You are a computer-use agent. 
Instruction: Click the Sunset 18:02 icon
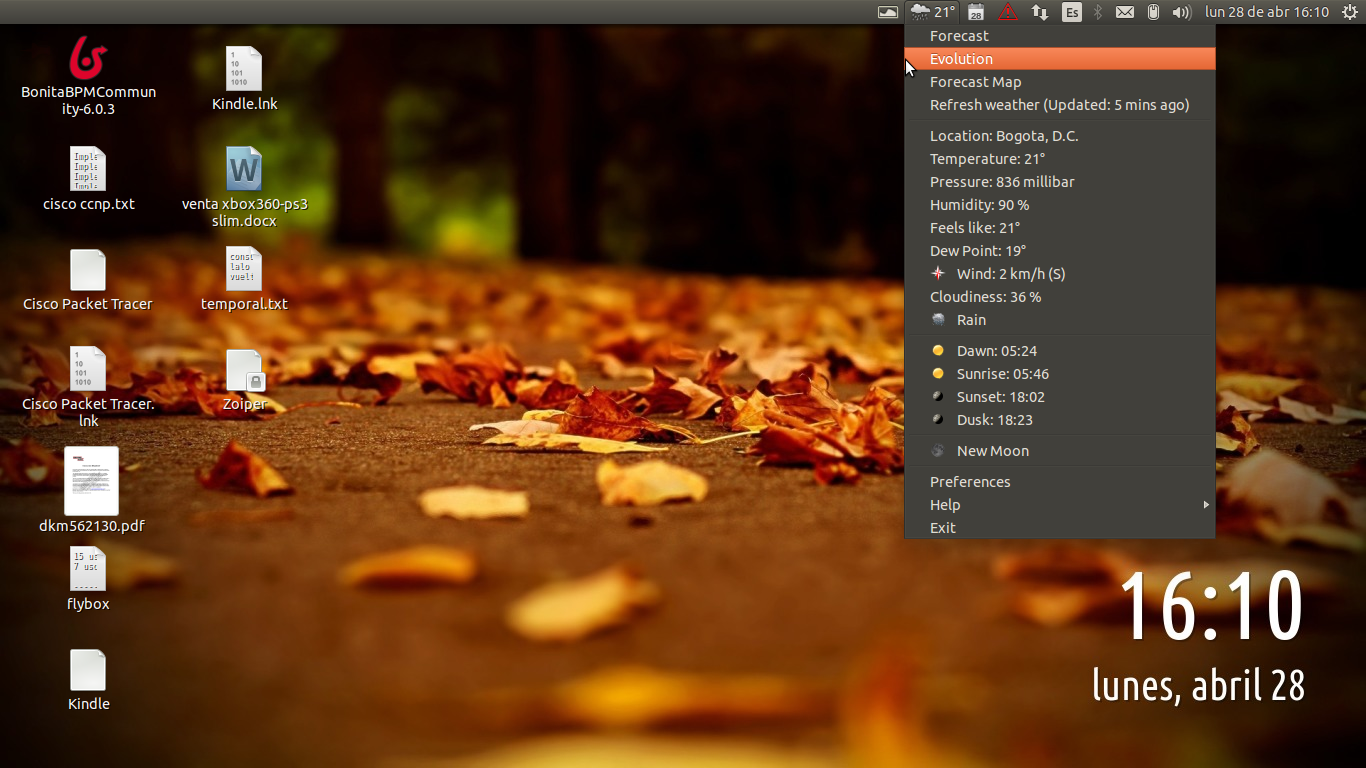point(937,396)
